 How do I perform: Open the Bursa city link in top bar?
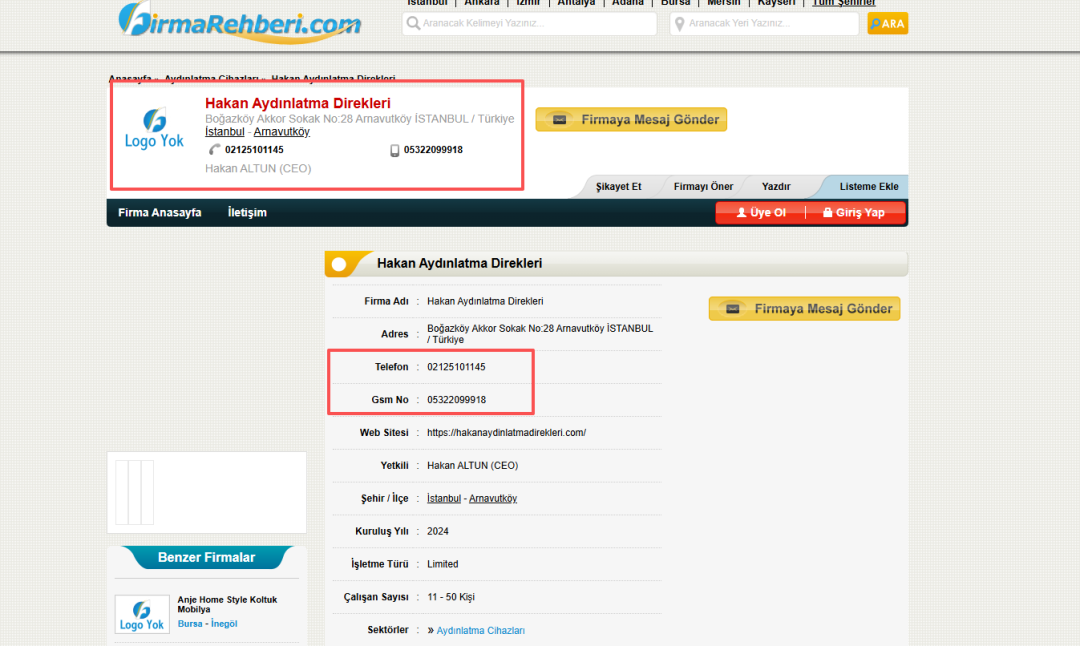coord(675,3)
